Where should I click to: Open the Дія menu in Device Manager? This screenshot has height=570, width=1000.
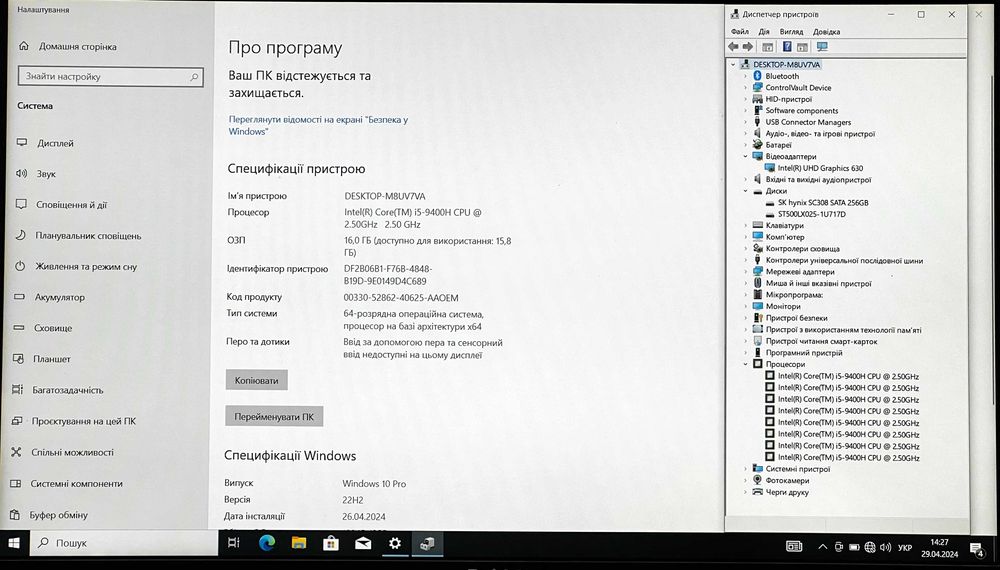(x=764, y=31)
